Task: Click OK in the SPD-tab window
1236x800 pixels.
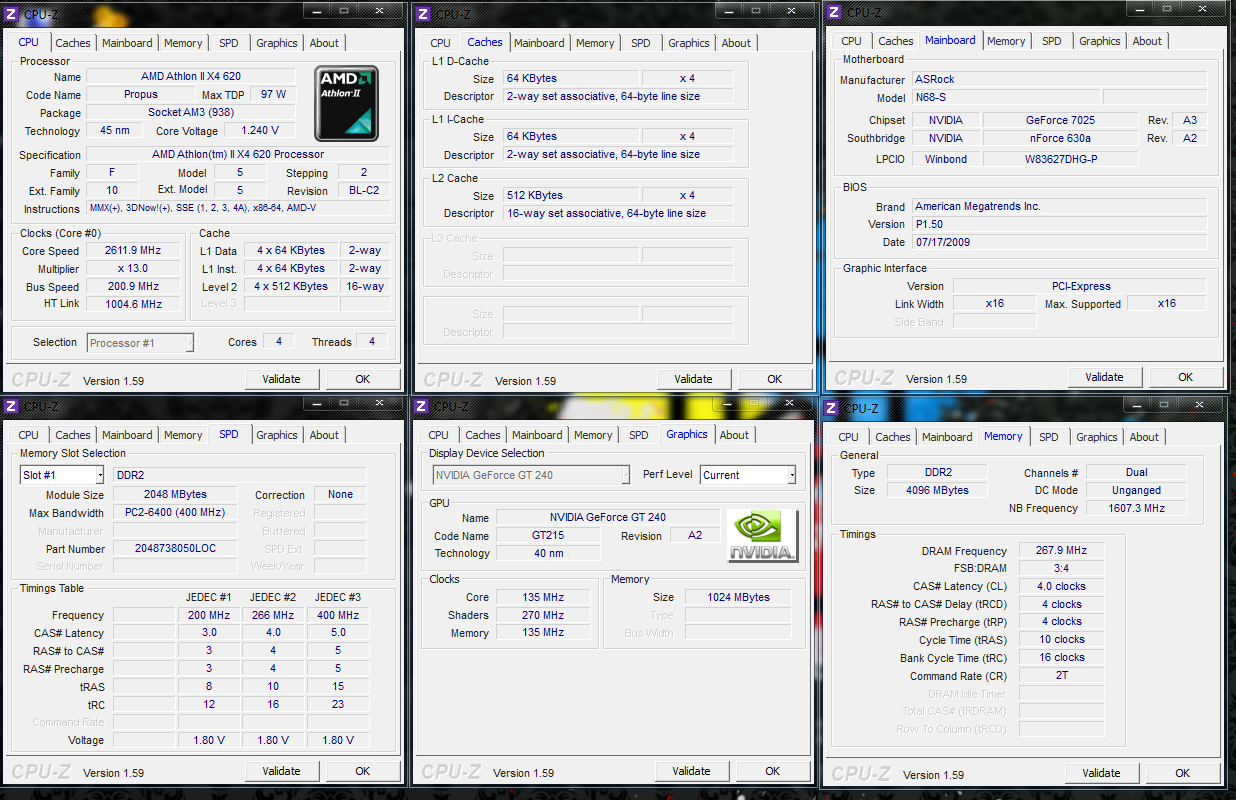Action: point(362,771)
